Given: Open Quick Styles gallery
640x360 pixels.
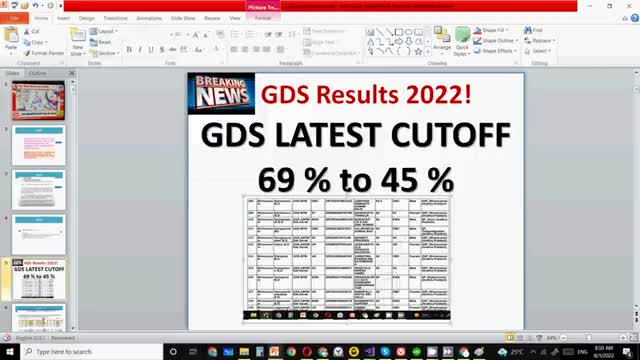Looking at the screenshot, I should coord(462,42).
